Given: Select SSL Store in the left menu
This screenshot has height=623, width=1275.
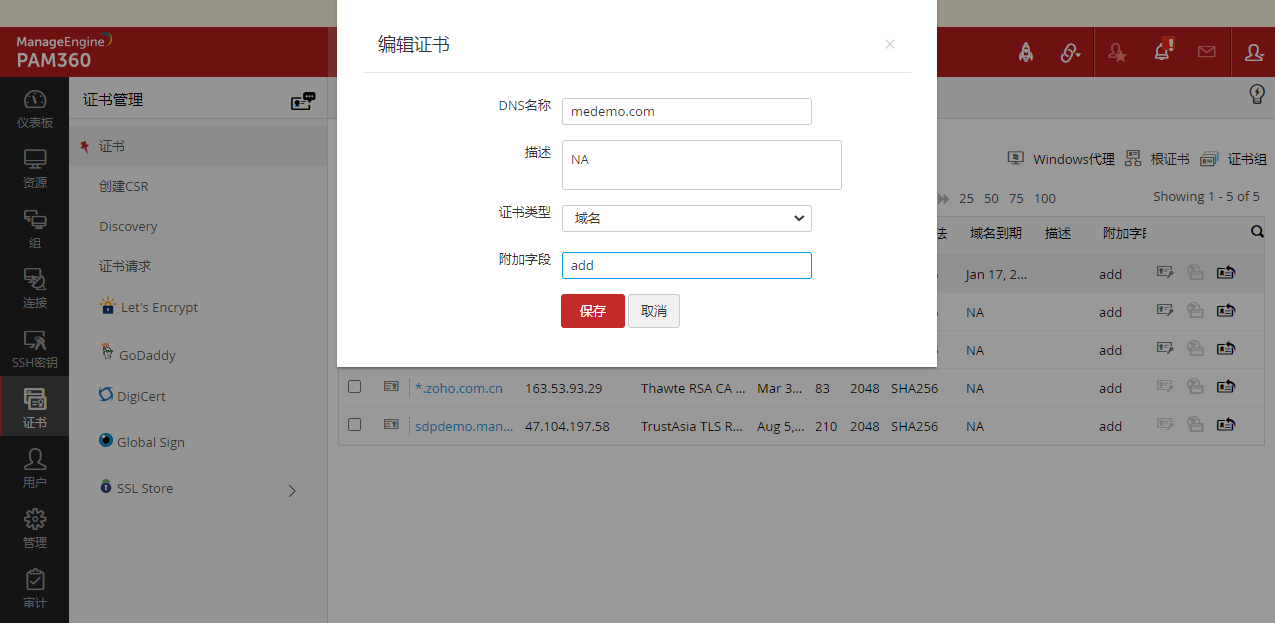Looking at the screenshot, I should [x=145, y=488].
